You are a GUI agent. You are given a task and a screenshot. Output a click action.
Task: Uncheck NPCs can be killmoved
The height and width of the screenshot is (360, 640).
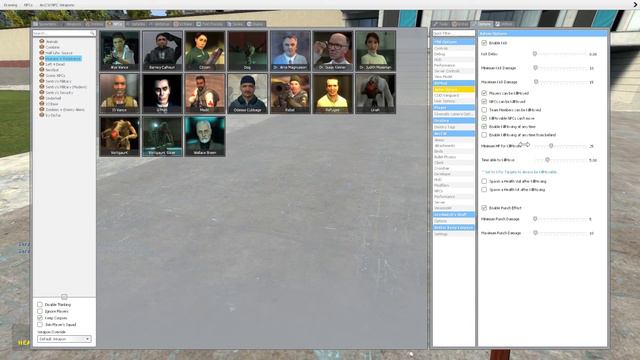click(484, 101)
